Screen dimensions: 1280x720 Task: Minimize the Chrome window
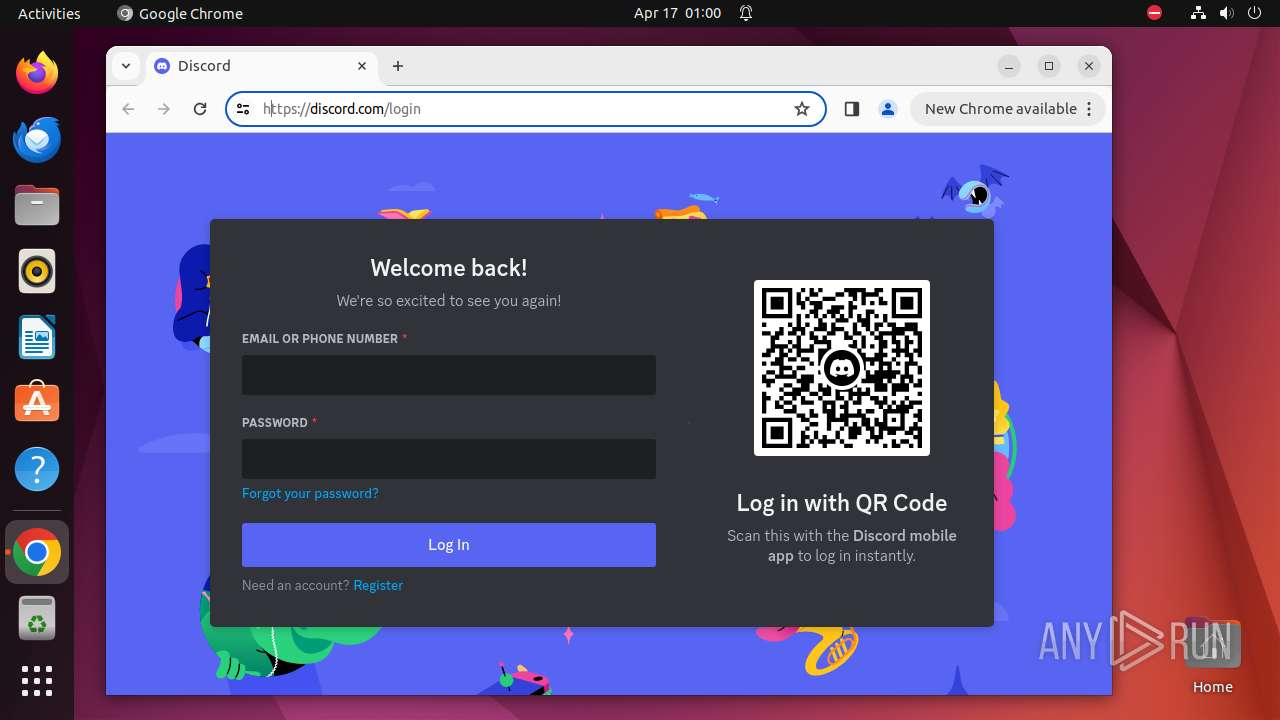tap(1009, 66)
